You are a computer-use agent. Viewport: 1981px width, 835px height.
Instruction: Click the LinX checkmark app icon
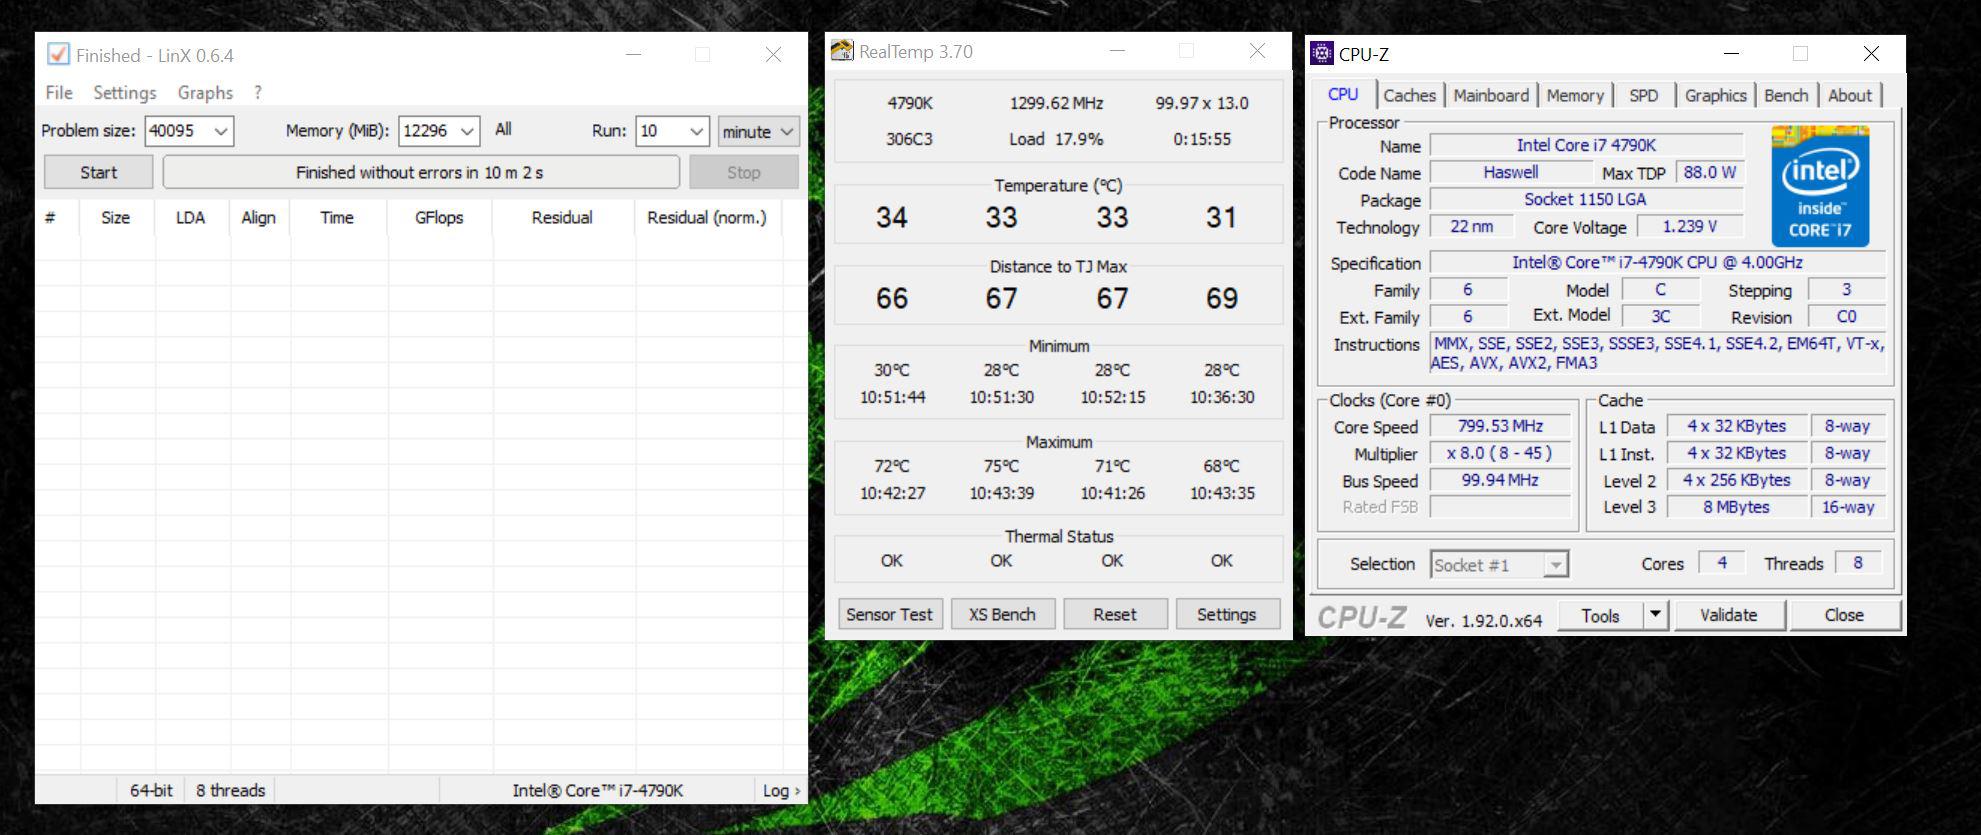click(58, 54)
